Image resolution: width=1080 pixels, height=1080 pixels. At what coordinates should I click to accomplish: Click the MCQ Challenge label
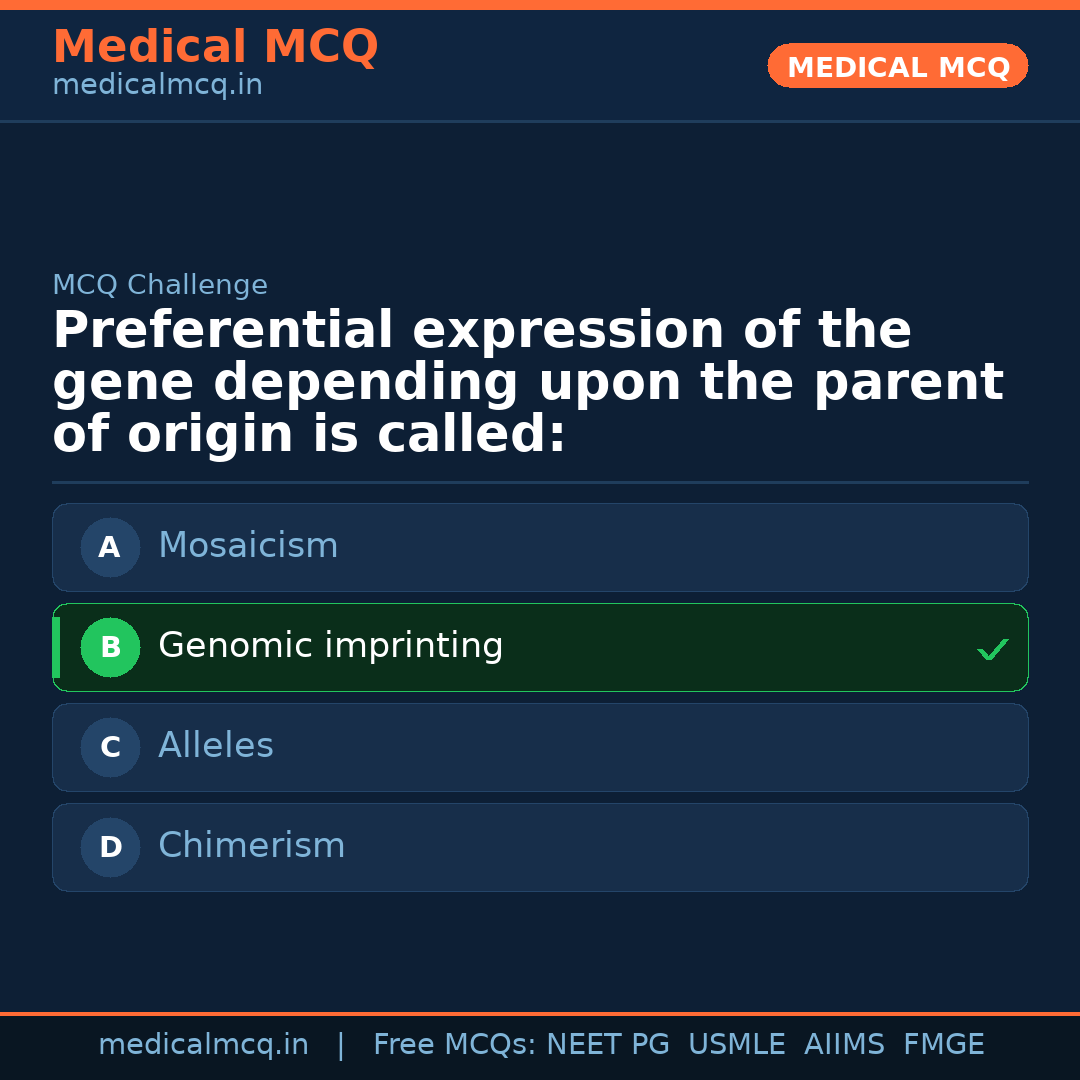[160, 285]
